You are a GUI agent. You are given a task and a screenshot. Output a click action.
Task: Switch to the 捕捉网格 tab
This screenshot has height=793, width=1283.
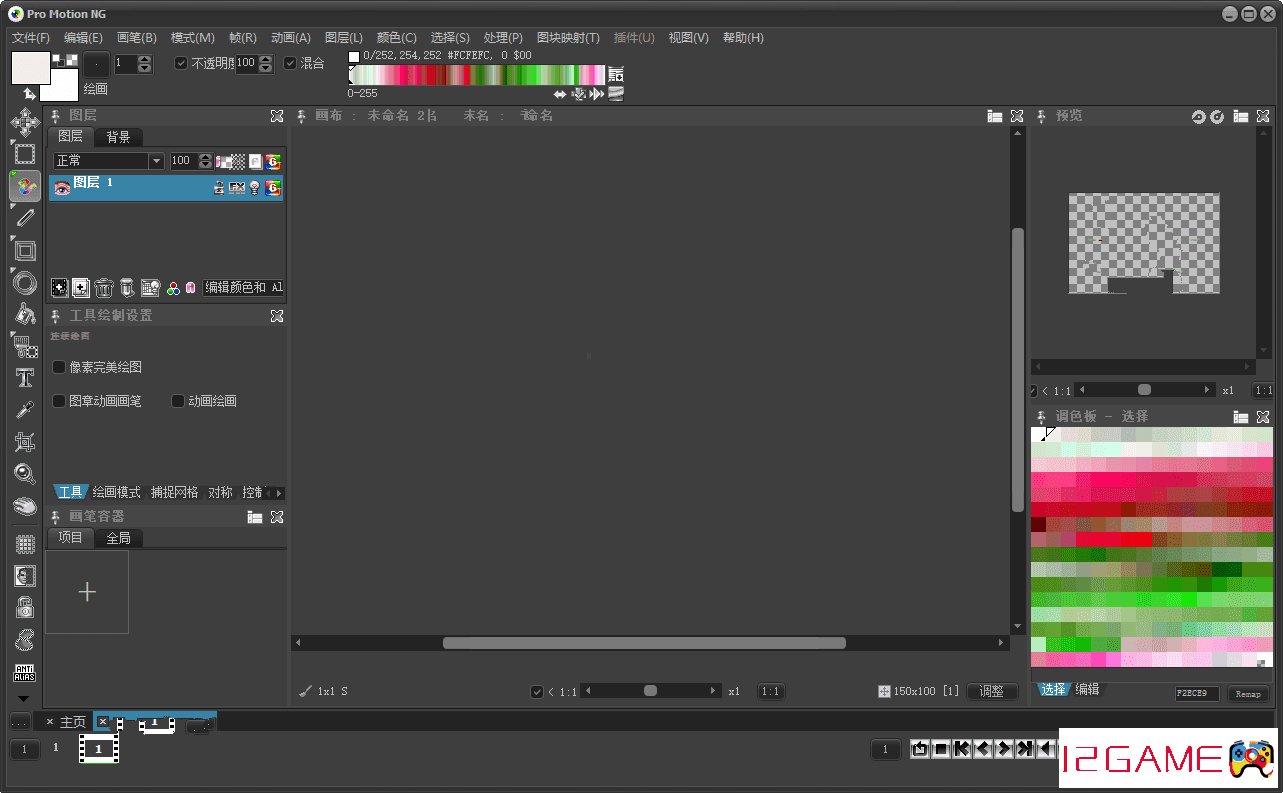(x=175, y=493)
